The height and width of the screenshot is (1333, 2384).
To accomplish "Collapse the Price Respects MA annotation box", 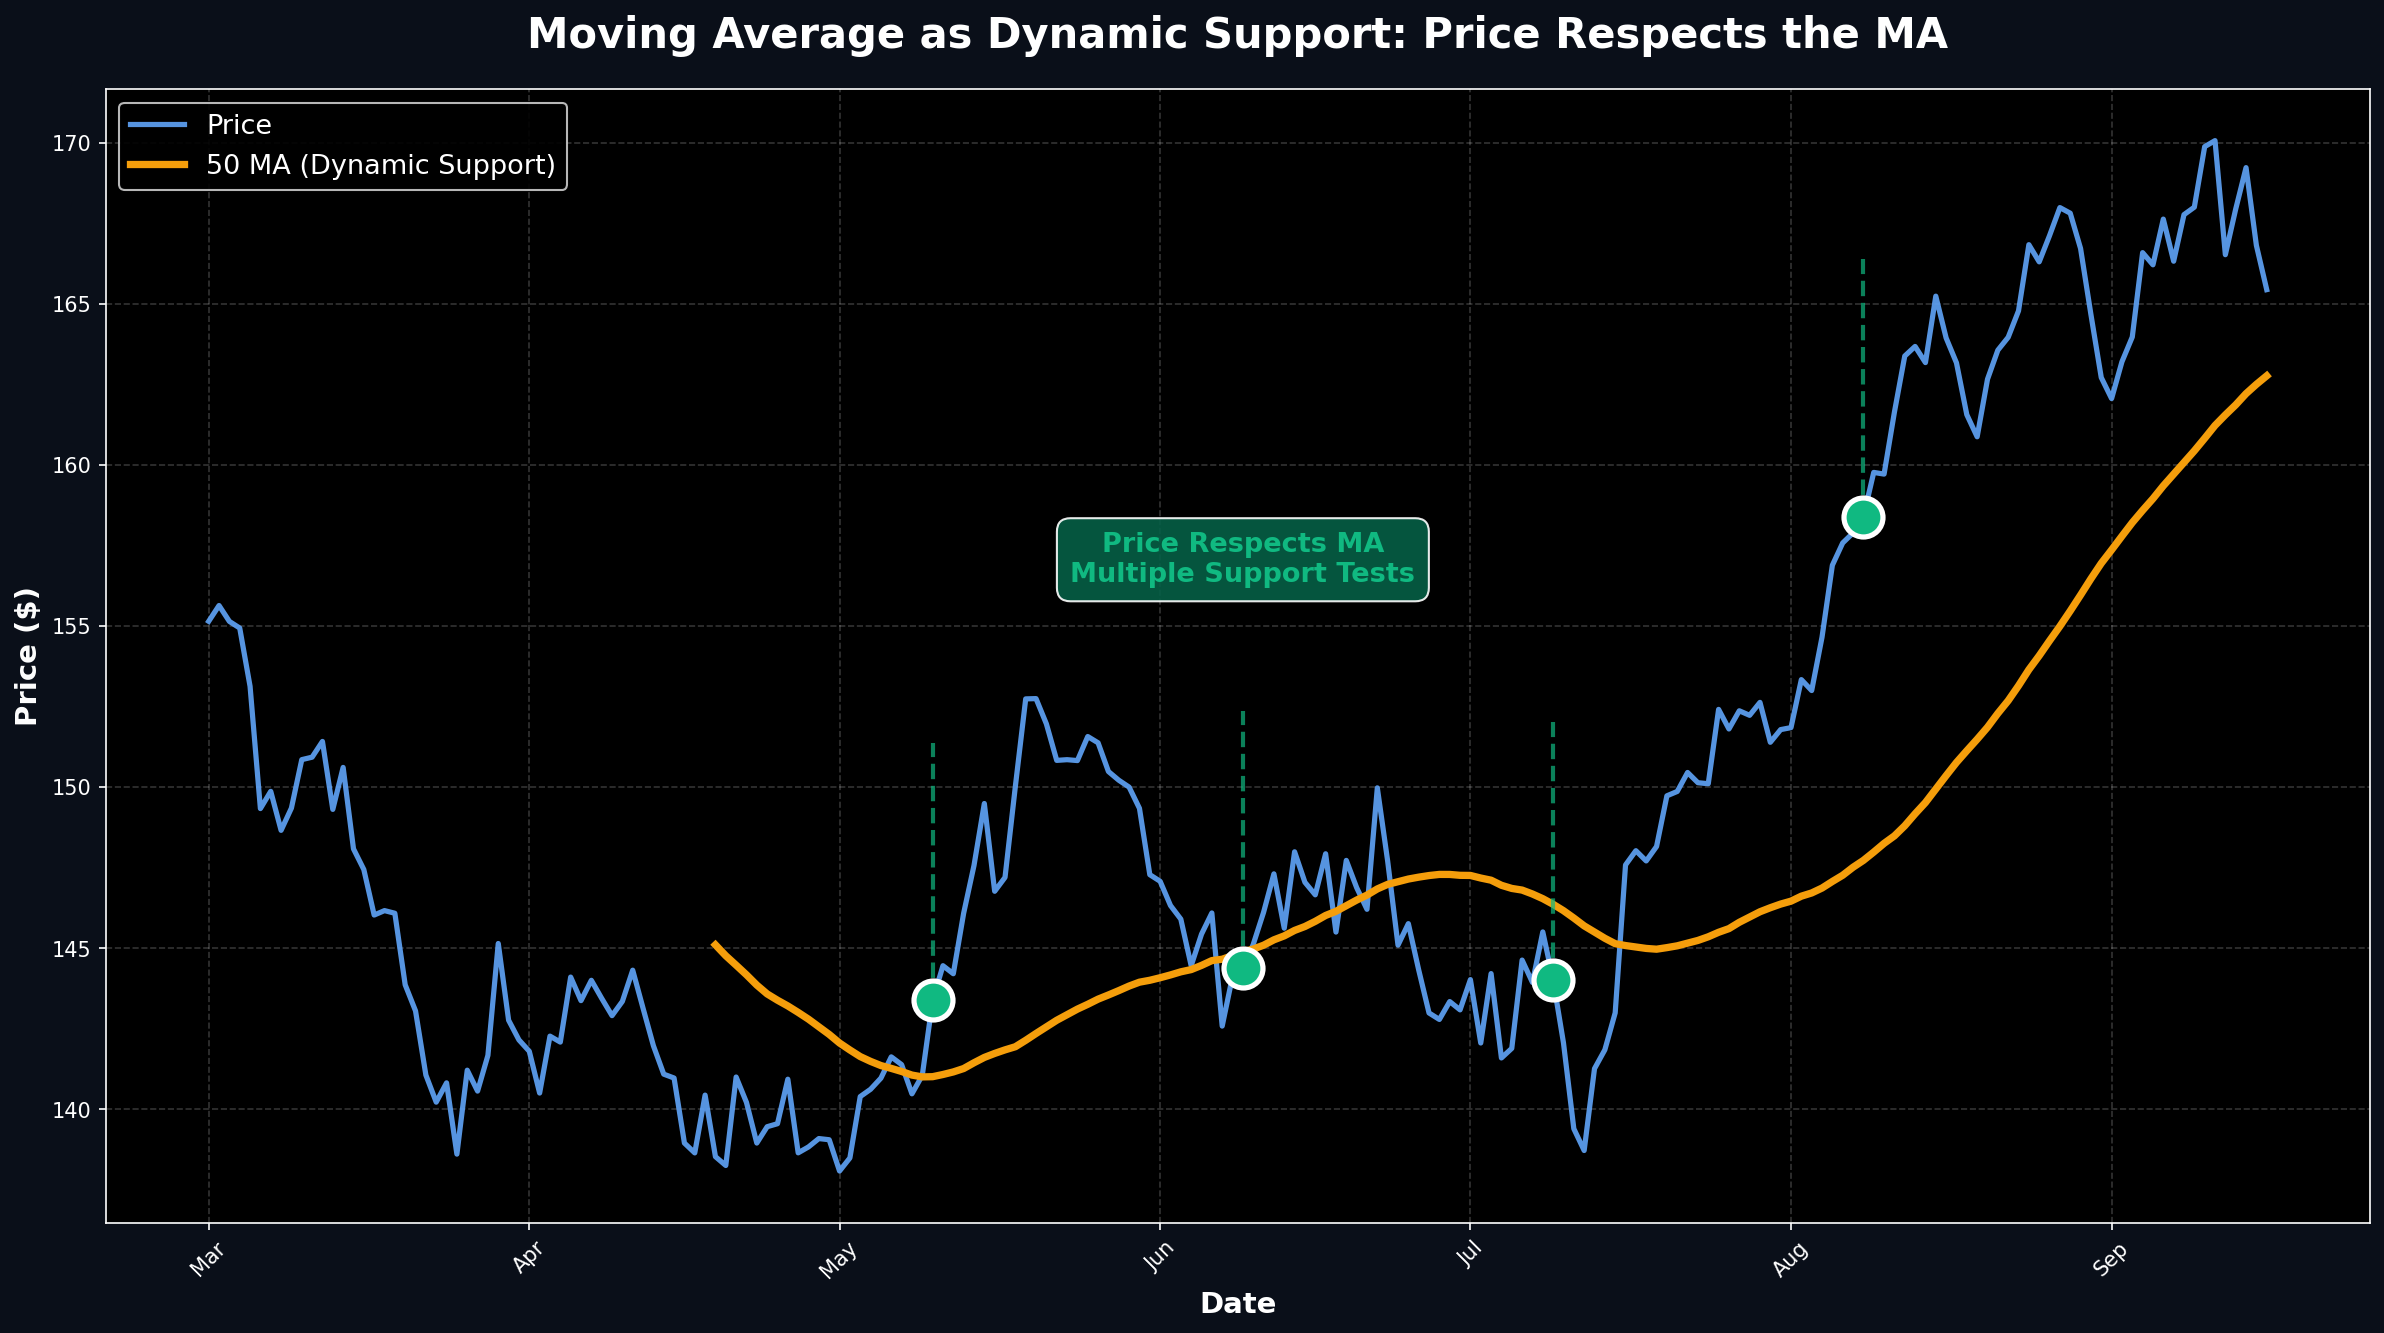I will click(x=1242, y=558).
